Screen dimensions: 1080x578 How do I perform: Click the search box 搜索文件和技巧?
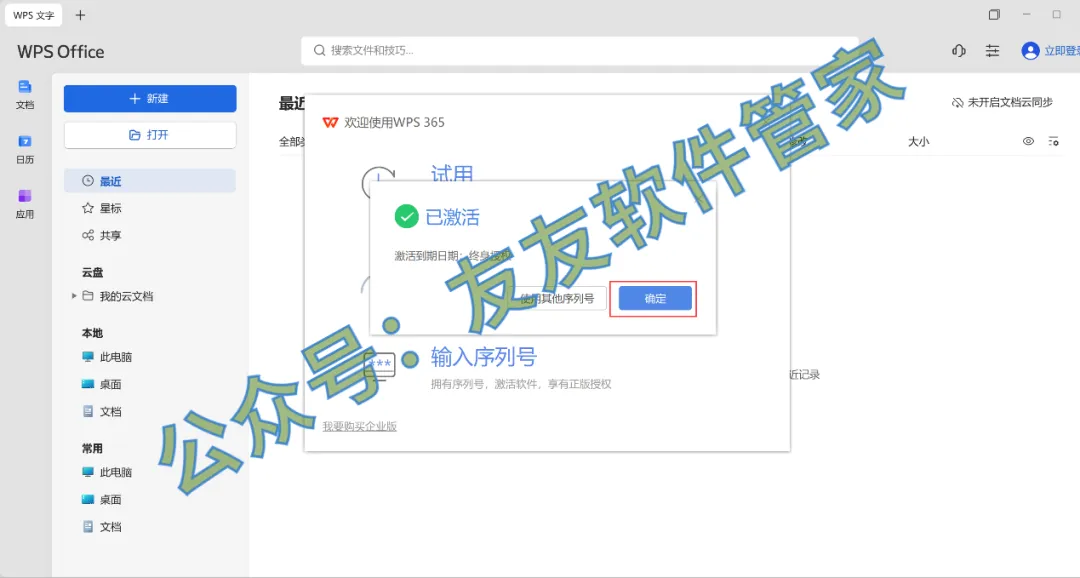(580, 51)
